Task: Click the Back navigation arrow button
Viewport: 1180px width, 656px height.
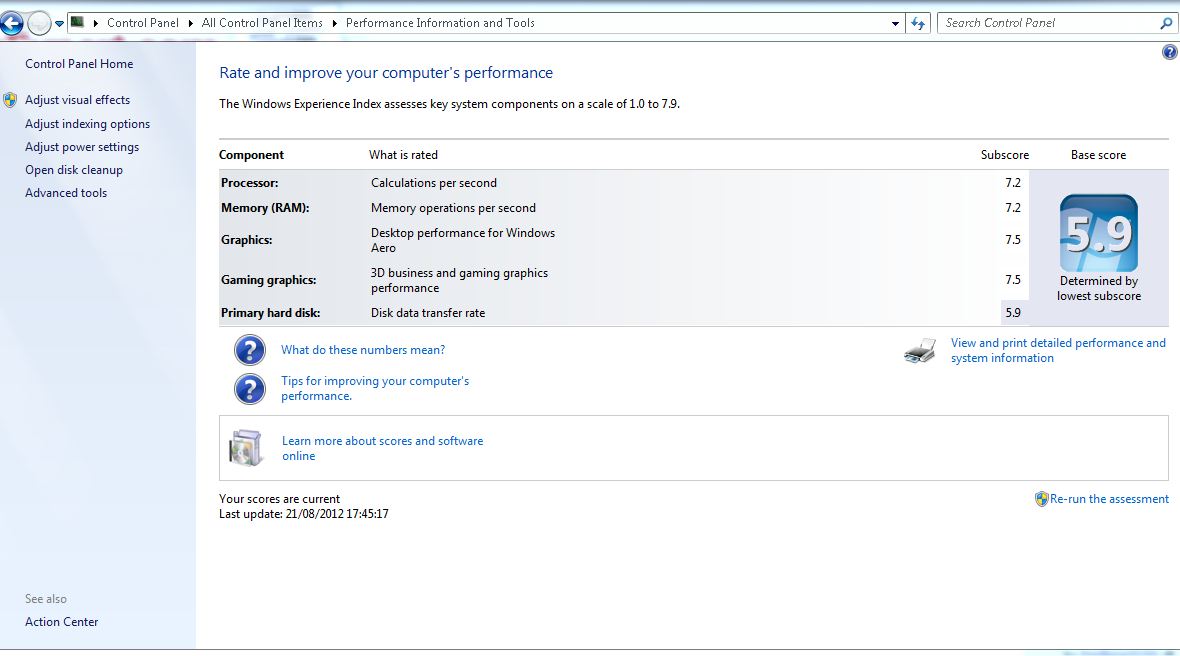Action: click(11, 23)
